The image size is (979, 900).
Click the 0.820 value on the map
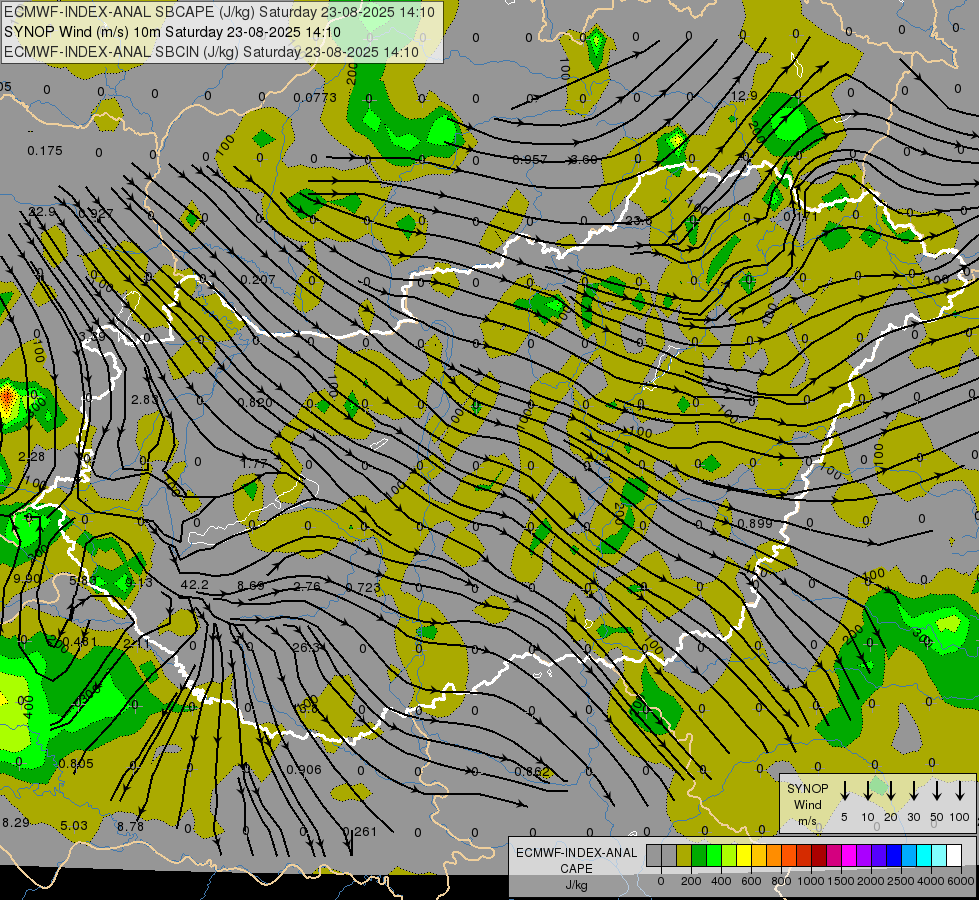[x=255, y=403]
